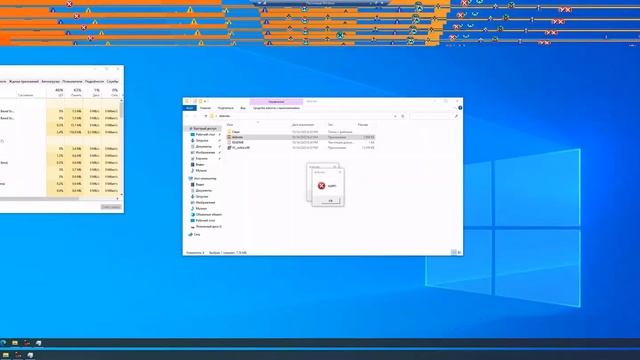Open the Поделиться ribbon tab

tap(226, 108)
